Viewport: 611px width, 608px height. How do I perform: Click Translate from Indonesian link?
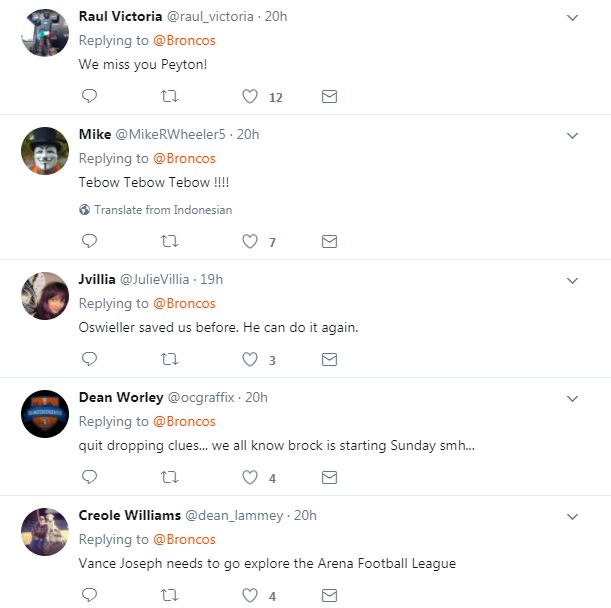point(163,210)
